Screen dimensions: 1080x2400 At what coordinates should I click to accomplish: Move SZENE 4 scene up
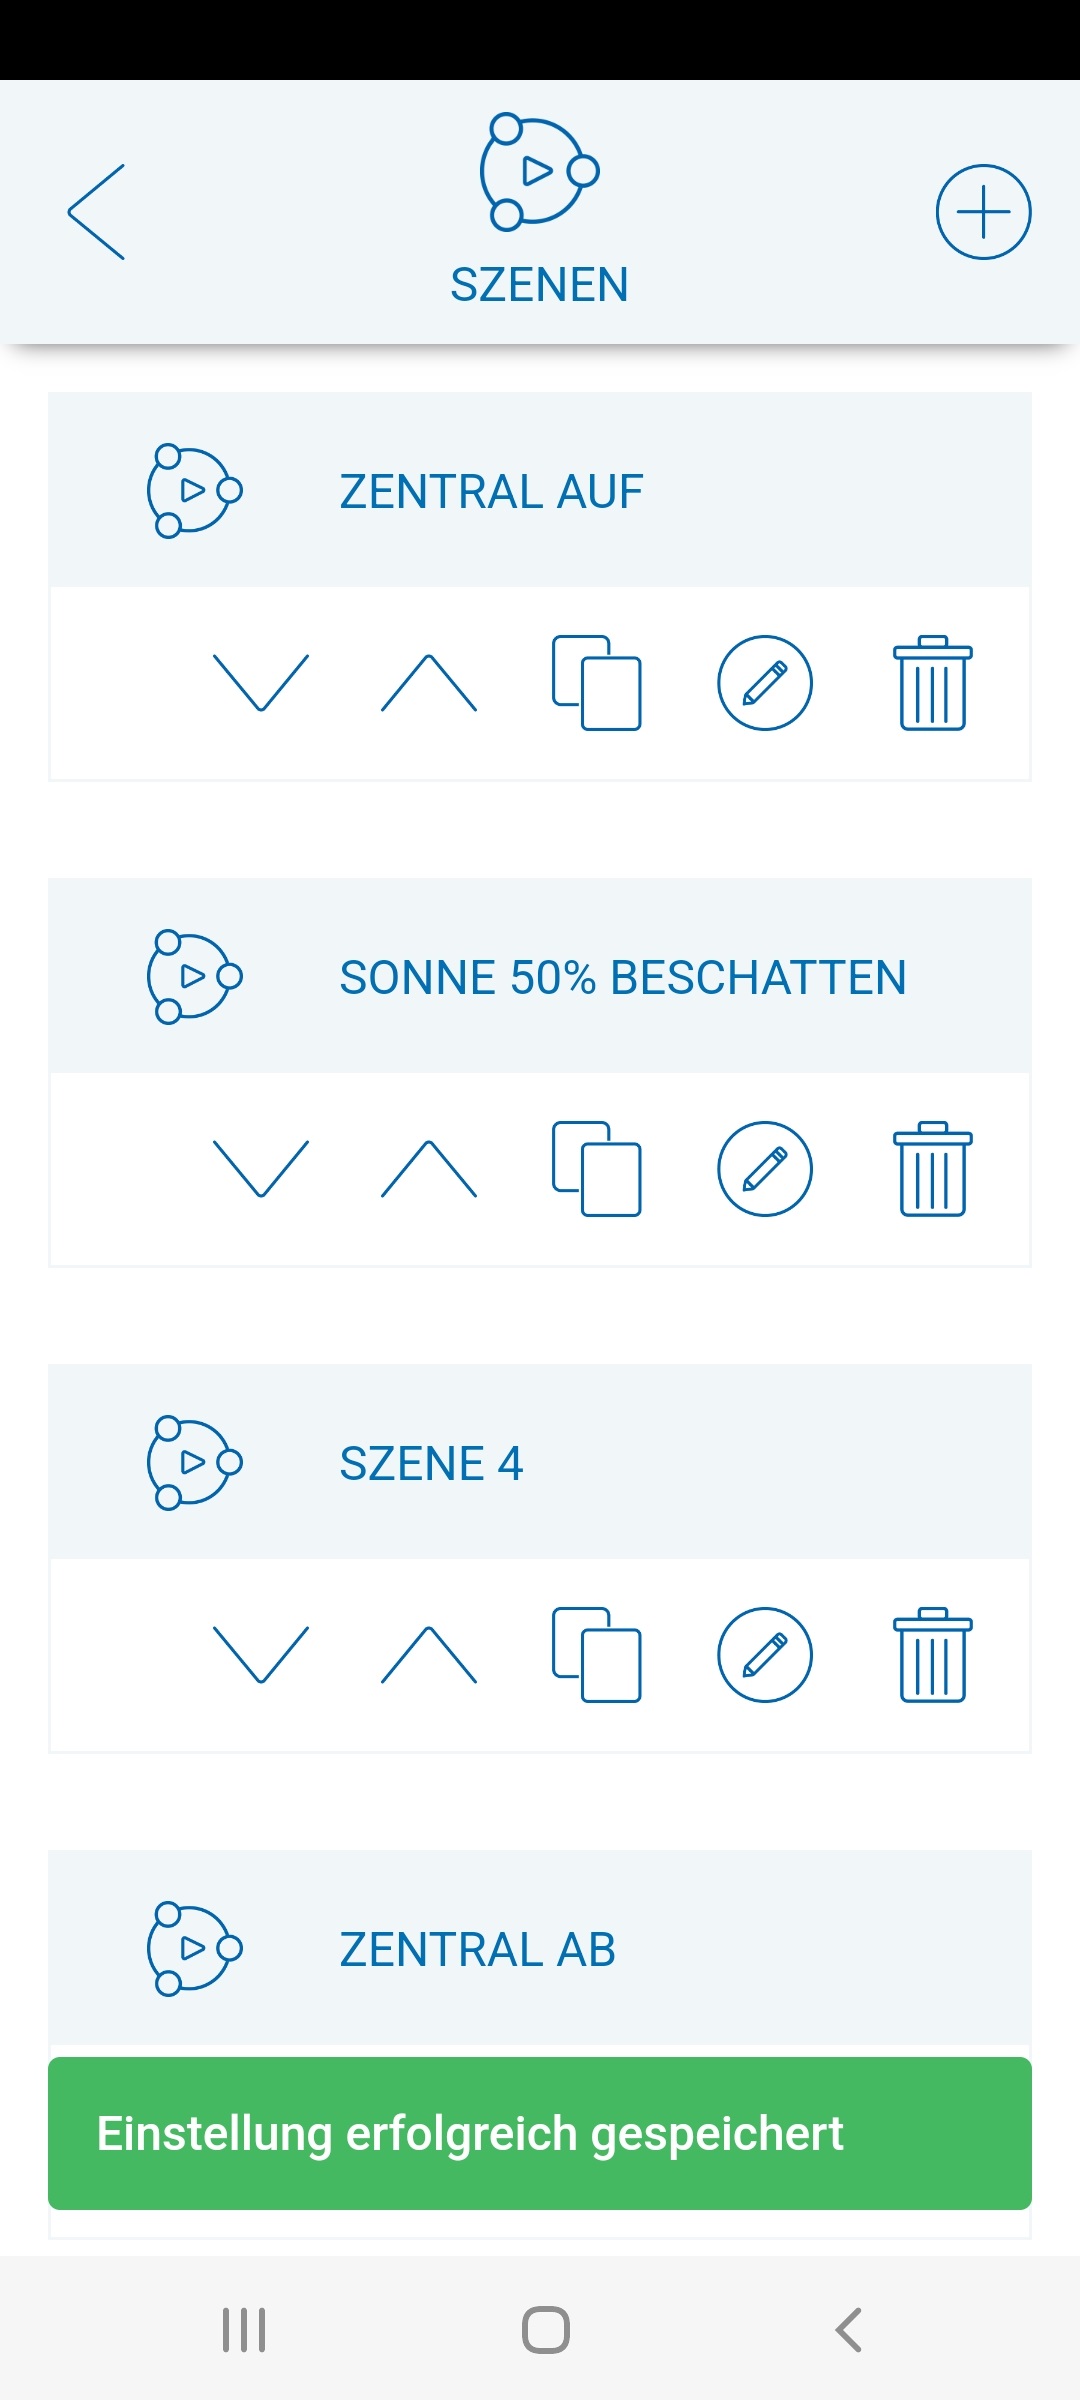[x=429, y=1655]
